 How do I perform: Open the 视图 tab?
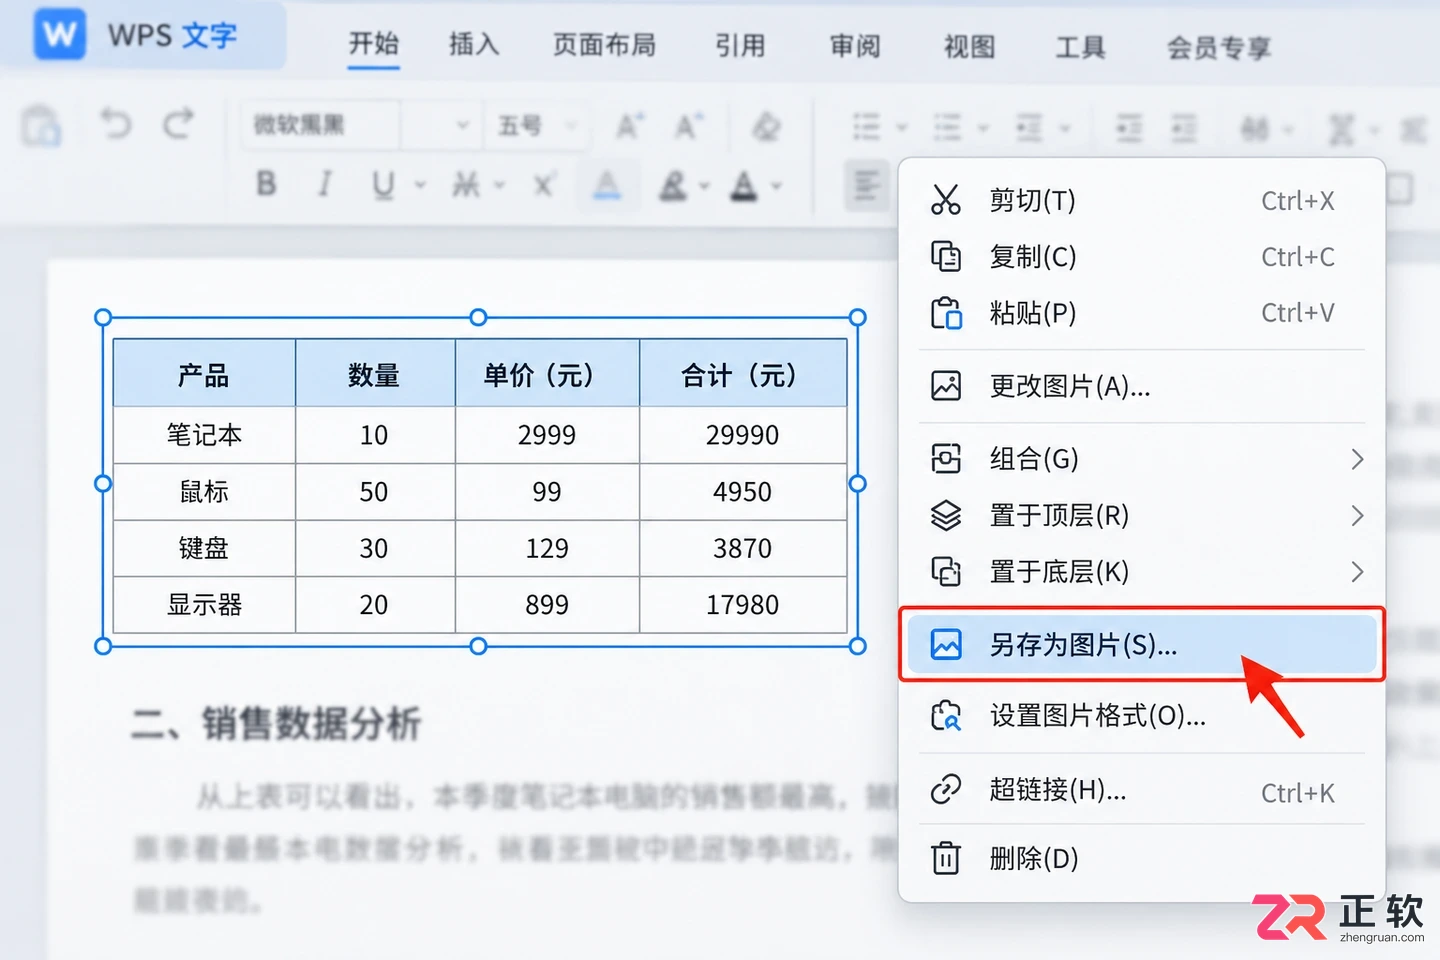point(970,46)
